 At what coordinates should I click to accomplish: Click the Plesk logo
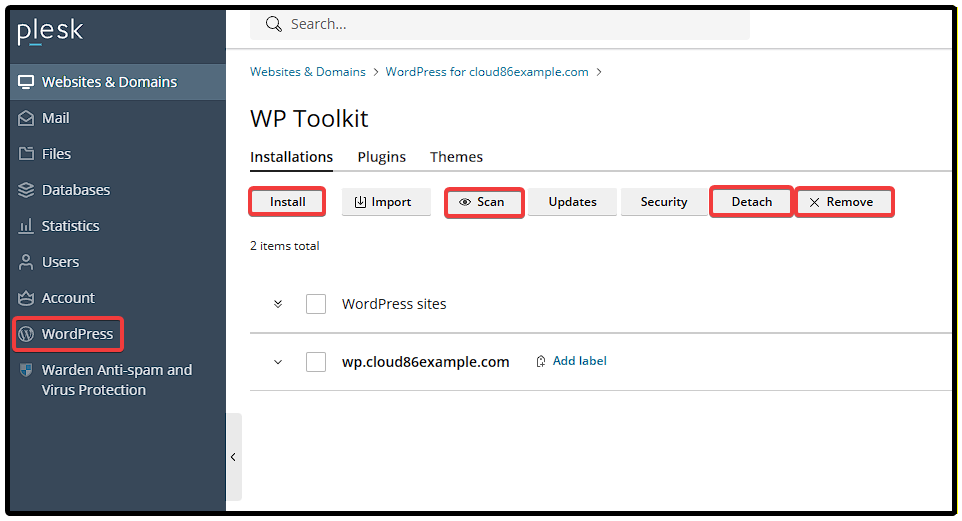click(50, 31)
